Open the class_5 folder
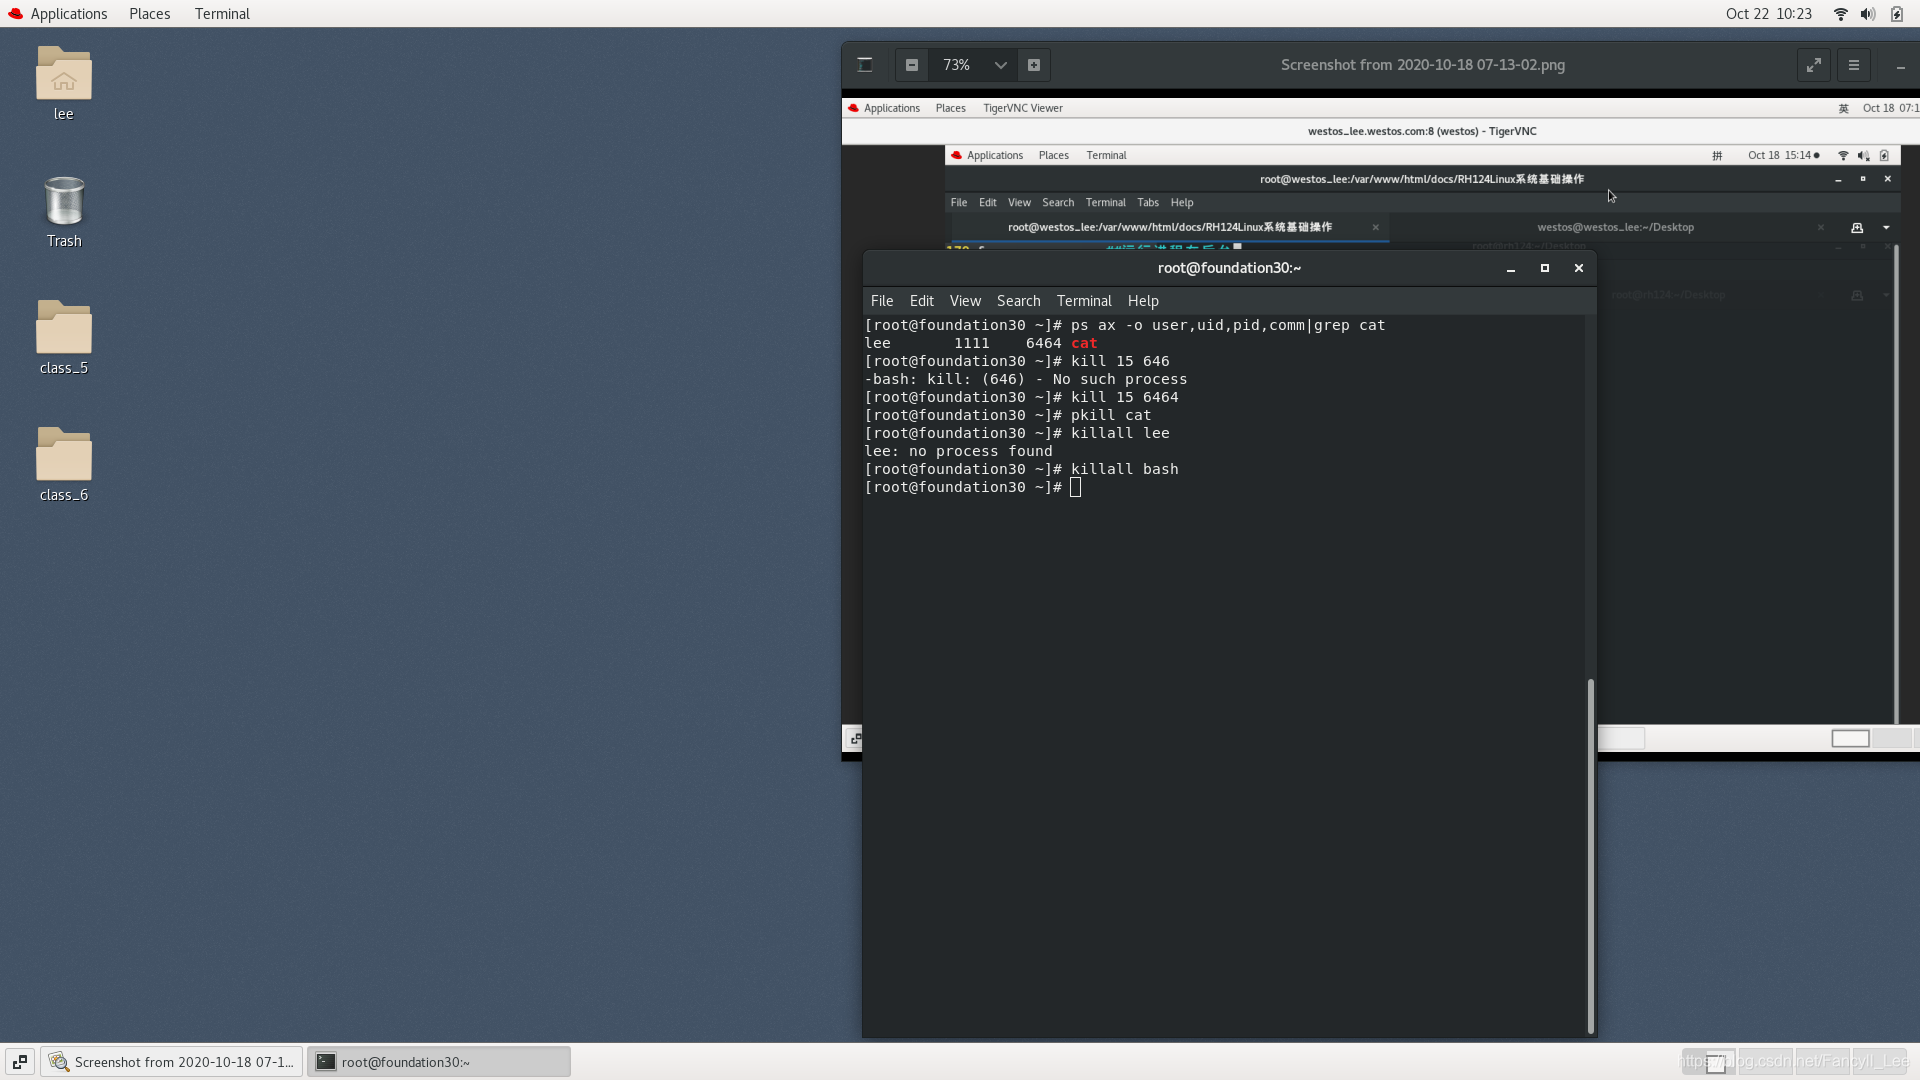The image size is (1920, 1080). [x=64, y=330]
